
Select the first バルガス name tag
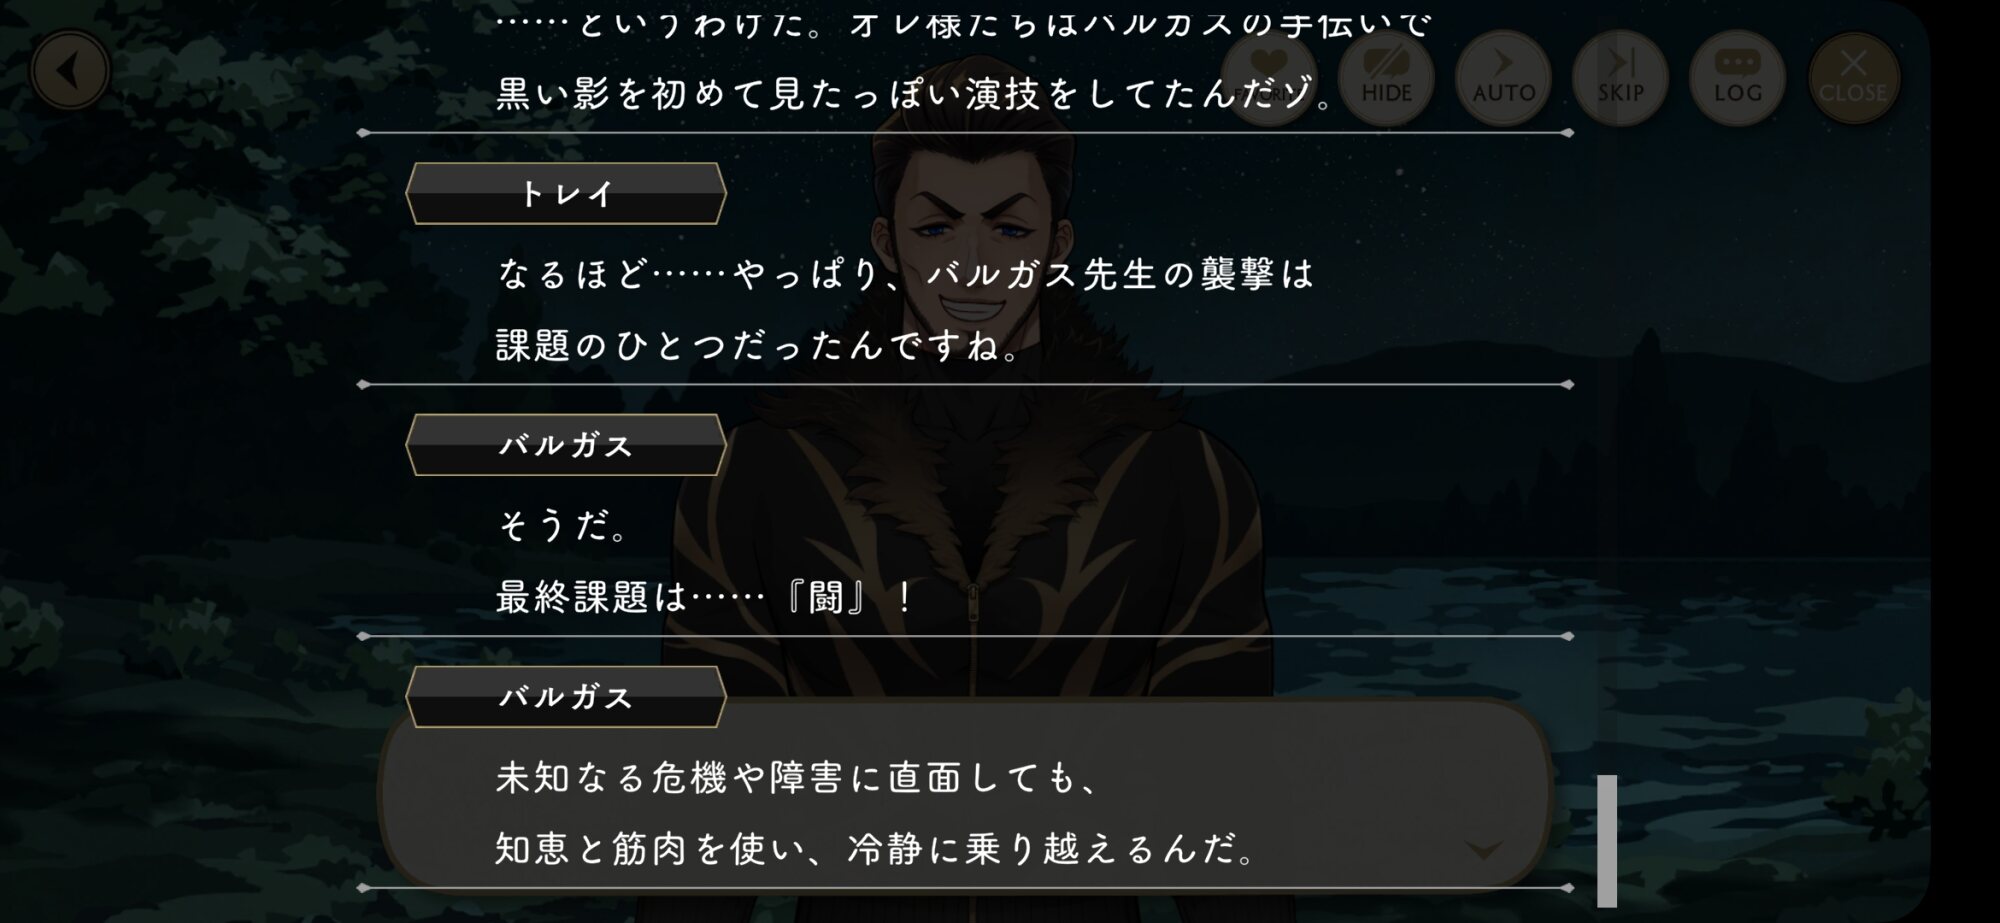click(566, 445)
